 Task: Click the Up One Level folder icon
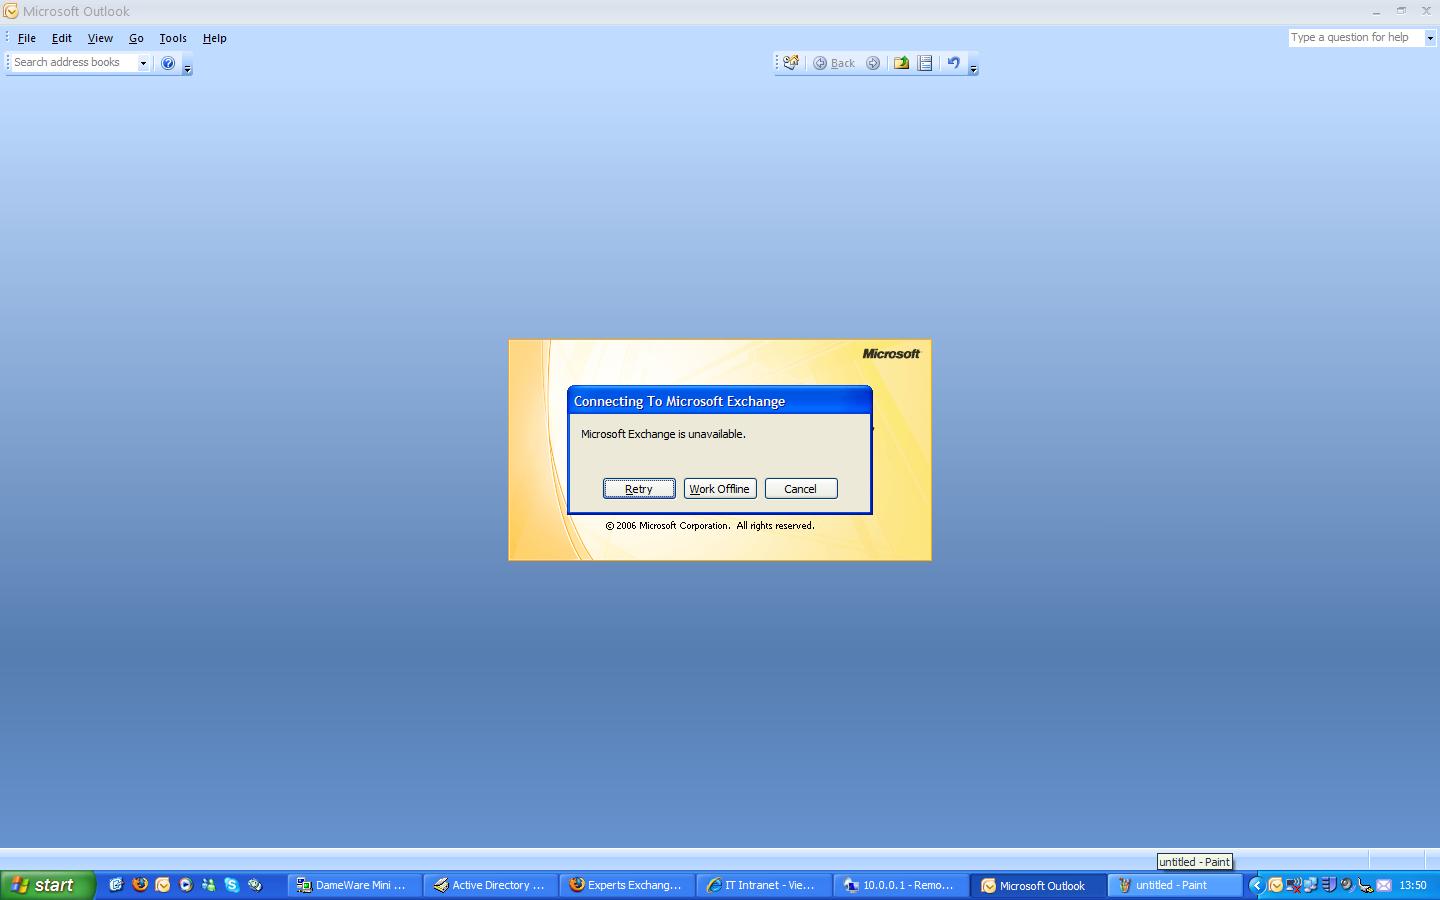[901, 63]
